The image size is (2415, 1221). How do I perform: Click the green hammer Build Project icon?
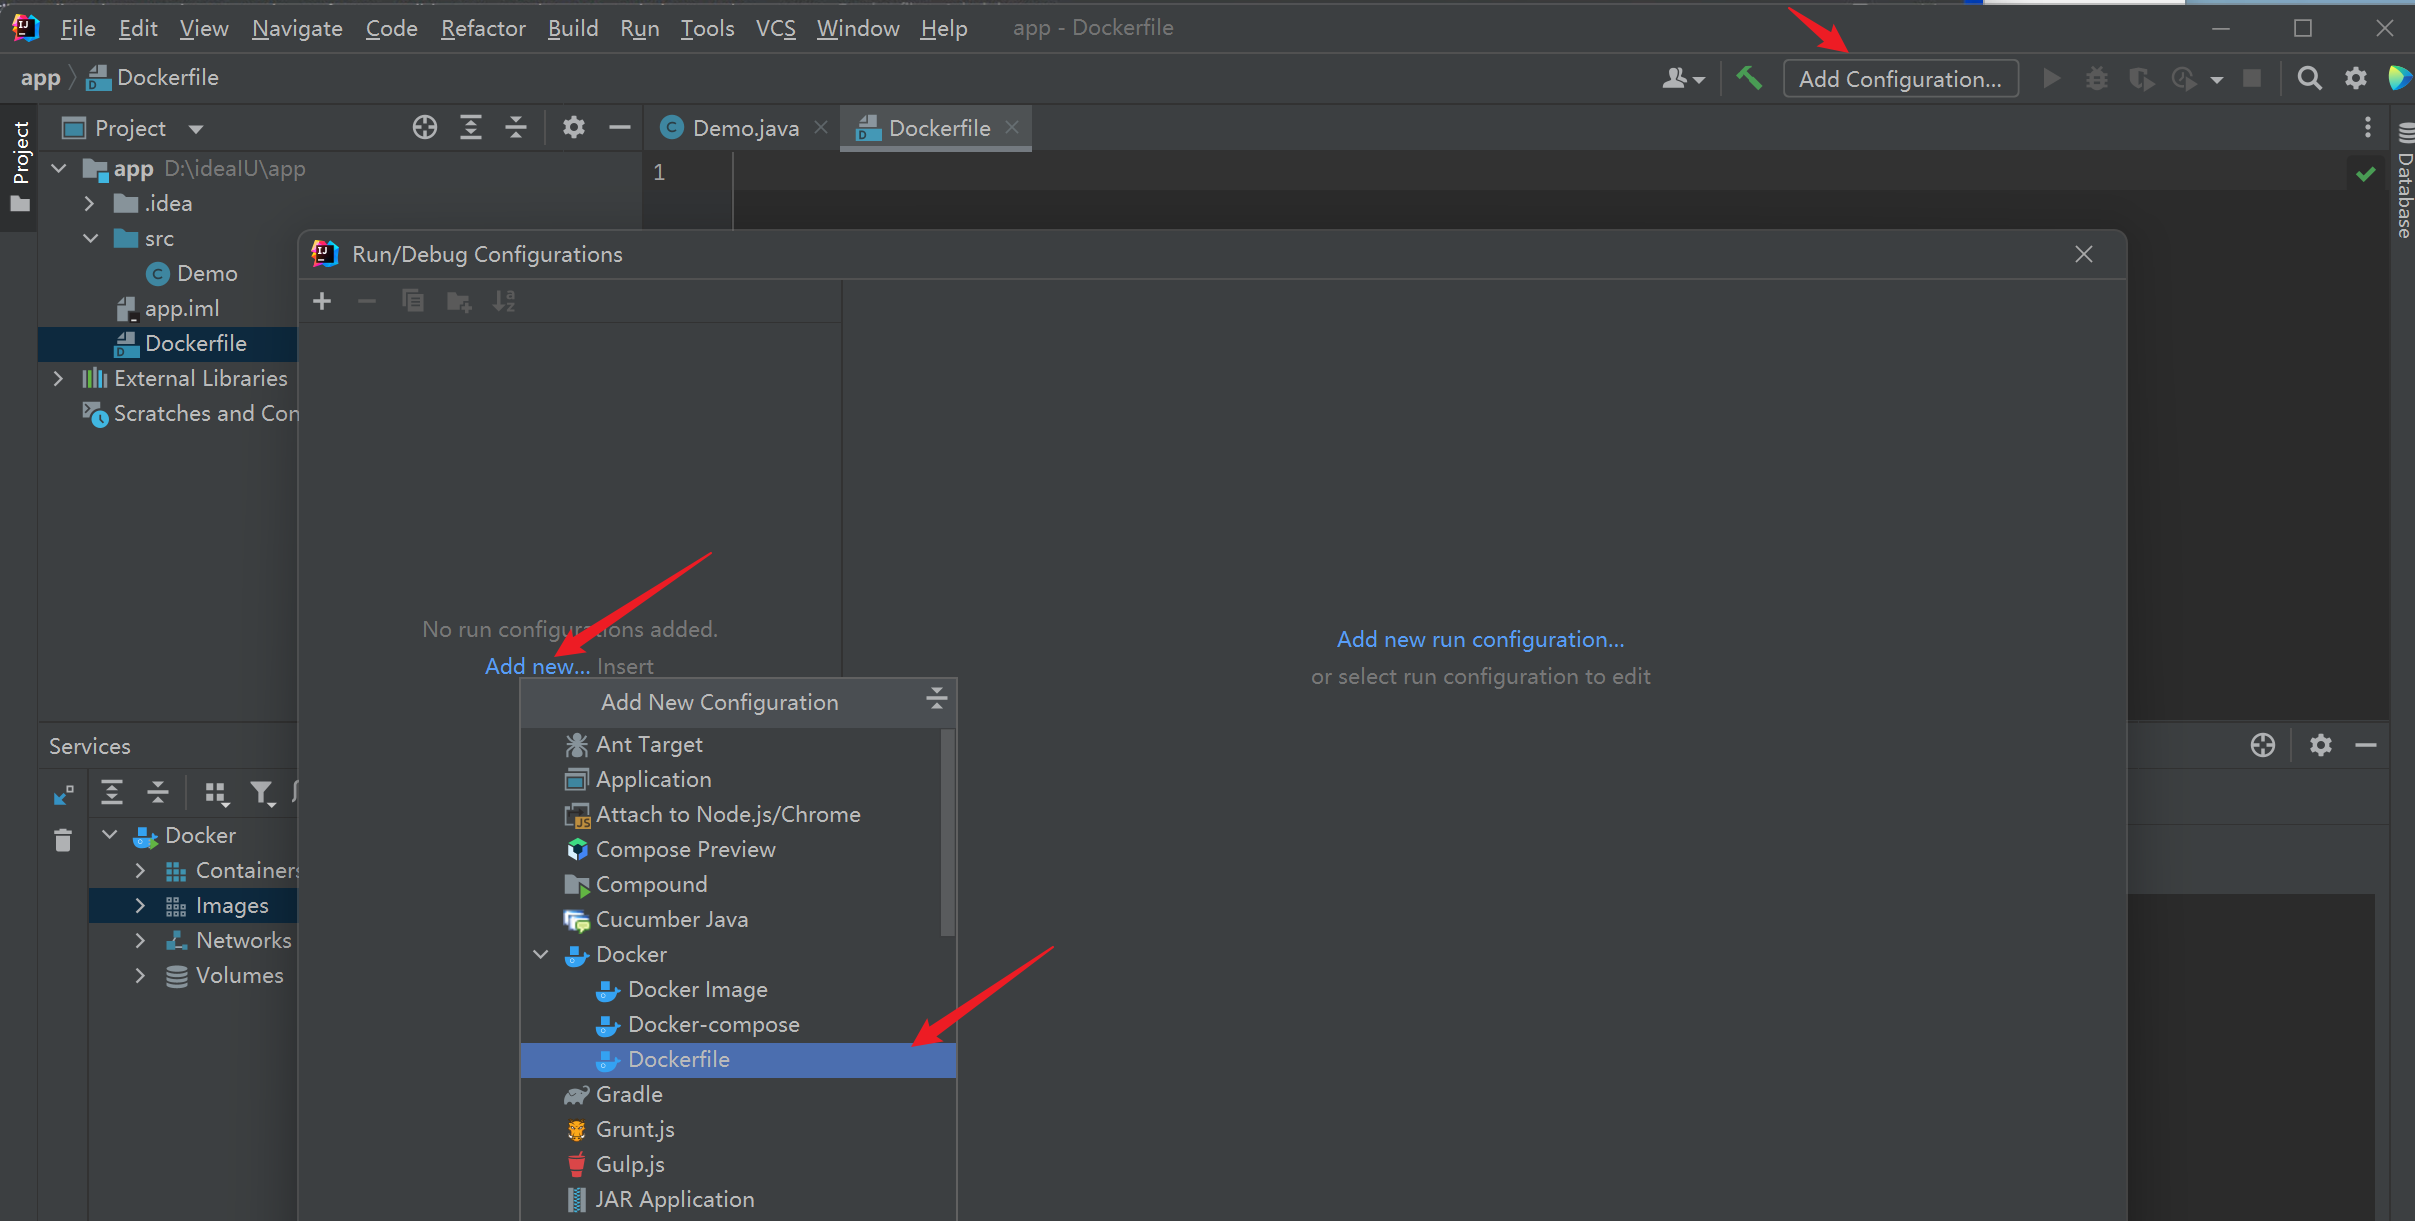point(1749,78)
